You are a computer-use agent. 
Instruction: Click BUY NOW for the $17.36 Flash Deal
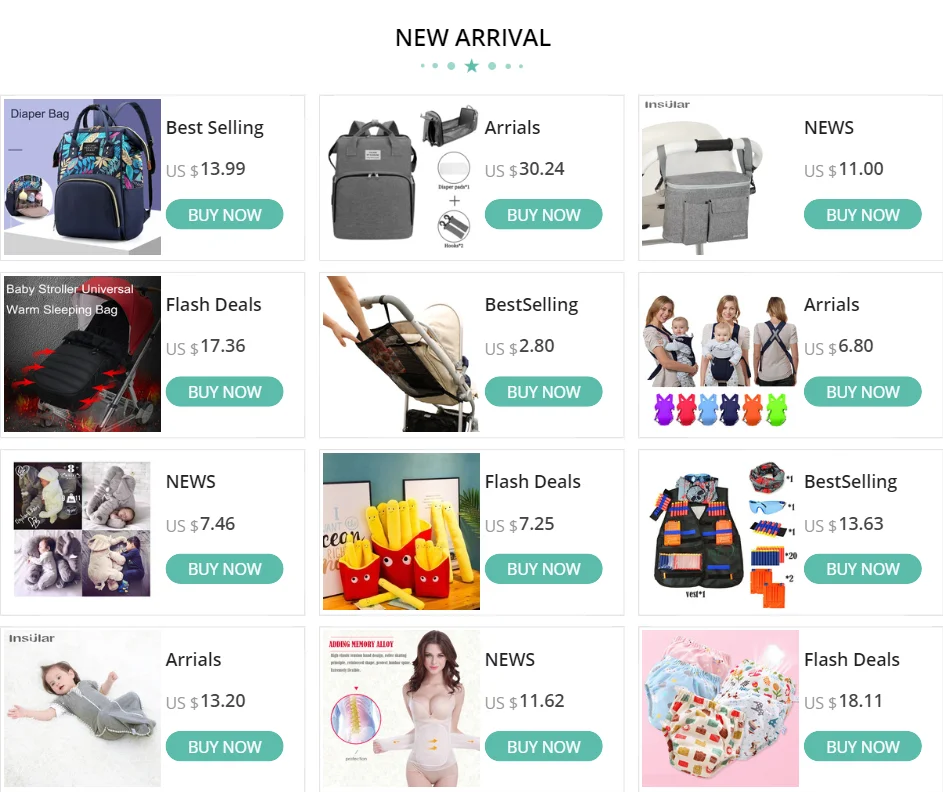224,391
